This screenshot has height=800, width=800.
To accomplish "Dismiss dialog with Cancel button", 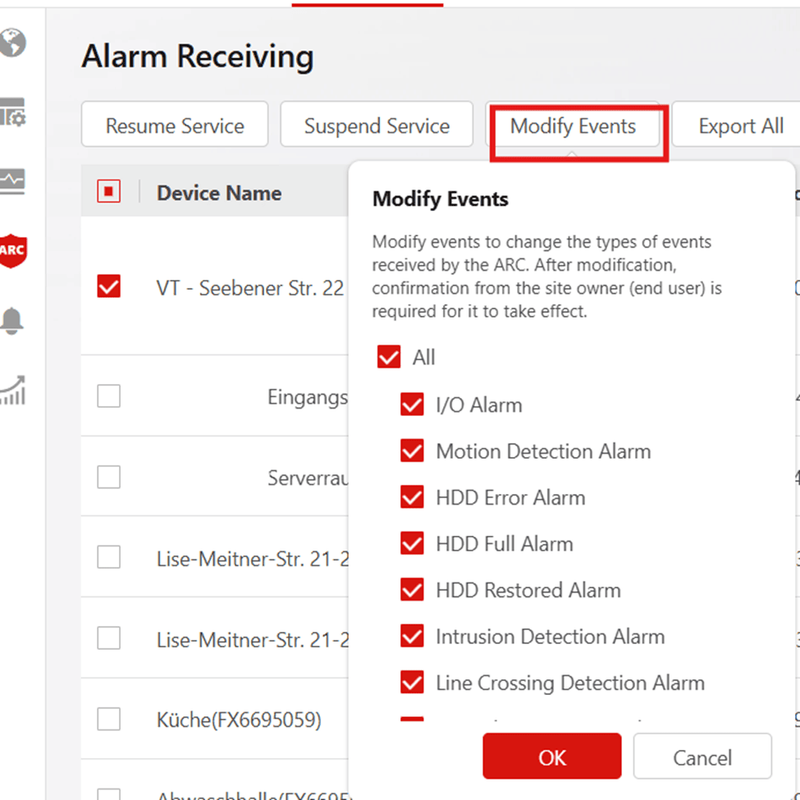I will 702,757.
